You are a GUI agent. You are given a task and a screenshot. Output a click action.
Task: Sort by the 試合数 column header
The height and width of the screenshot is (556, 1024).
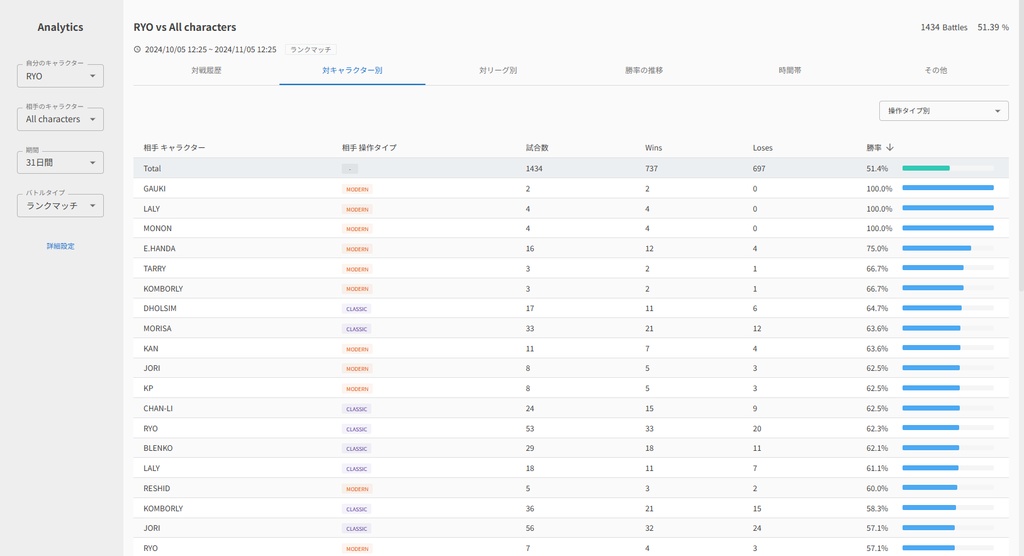click(537, 148)
